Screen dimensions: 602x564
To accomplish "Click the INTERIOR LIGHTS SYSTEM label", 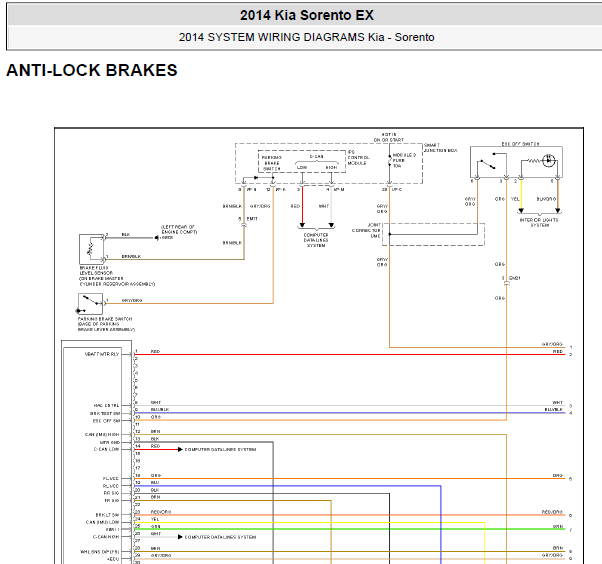I will [x=539, y=223].
